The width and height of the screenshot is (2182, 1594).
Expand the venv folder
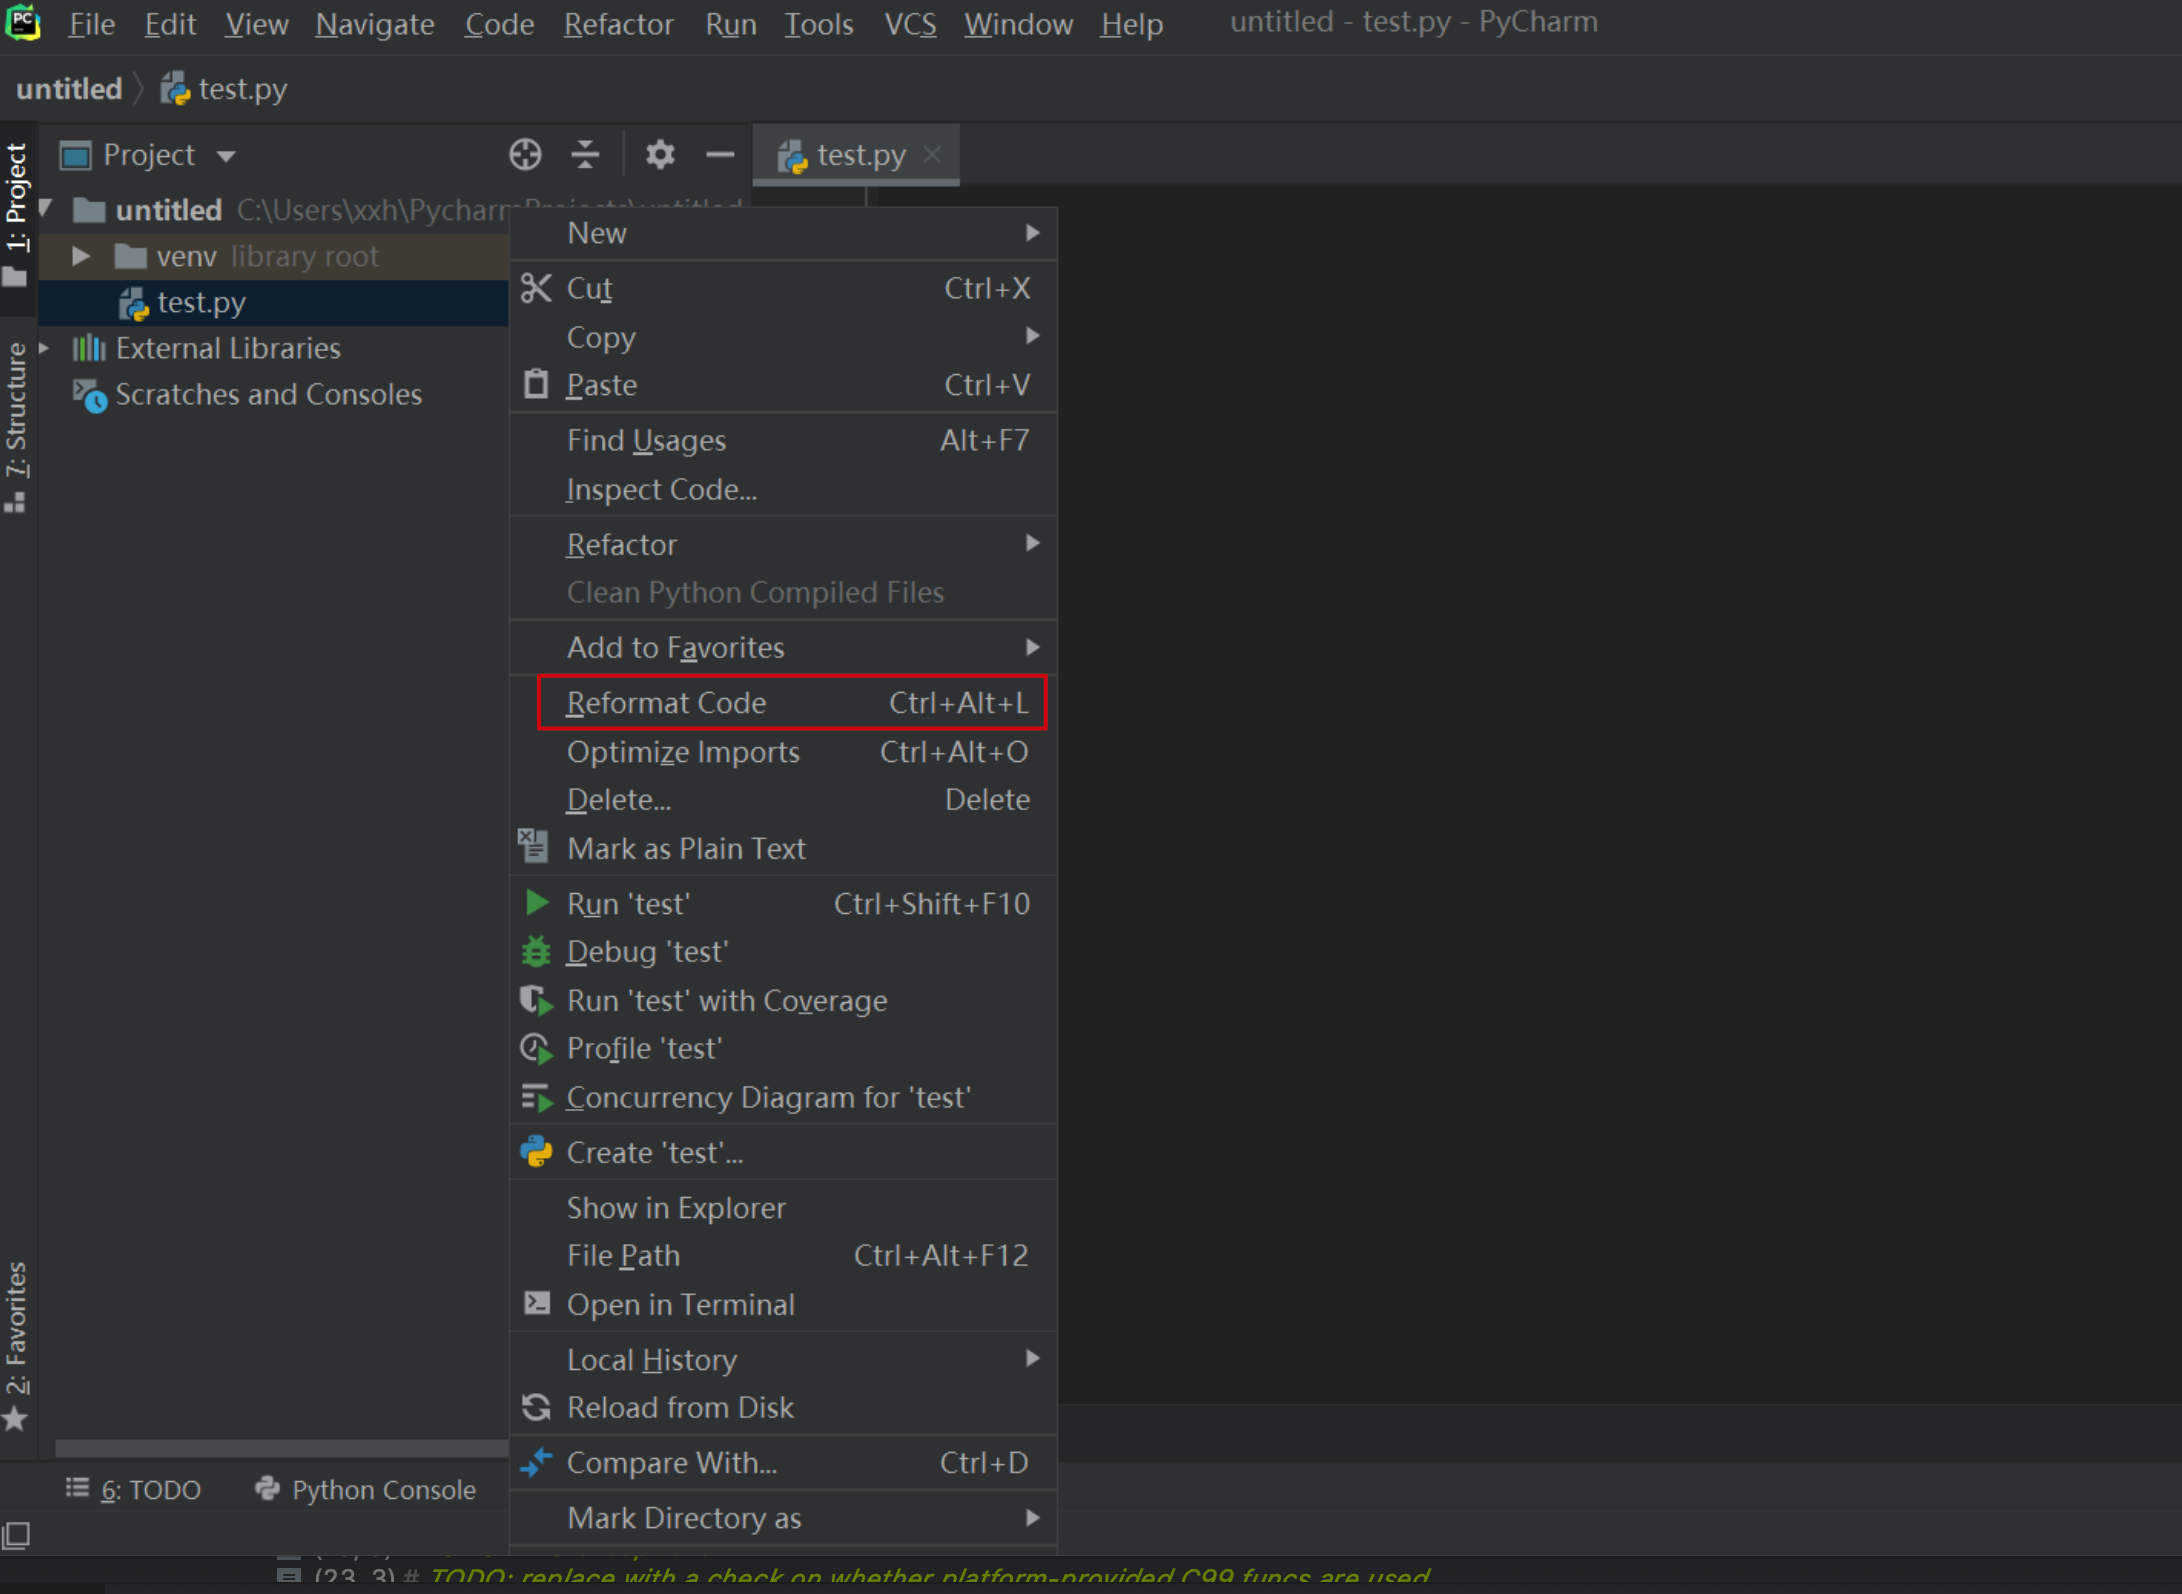click(x=81, y=256)
